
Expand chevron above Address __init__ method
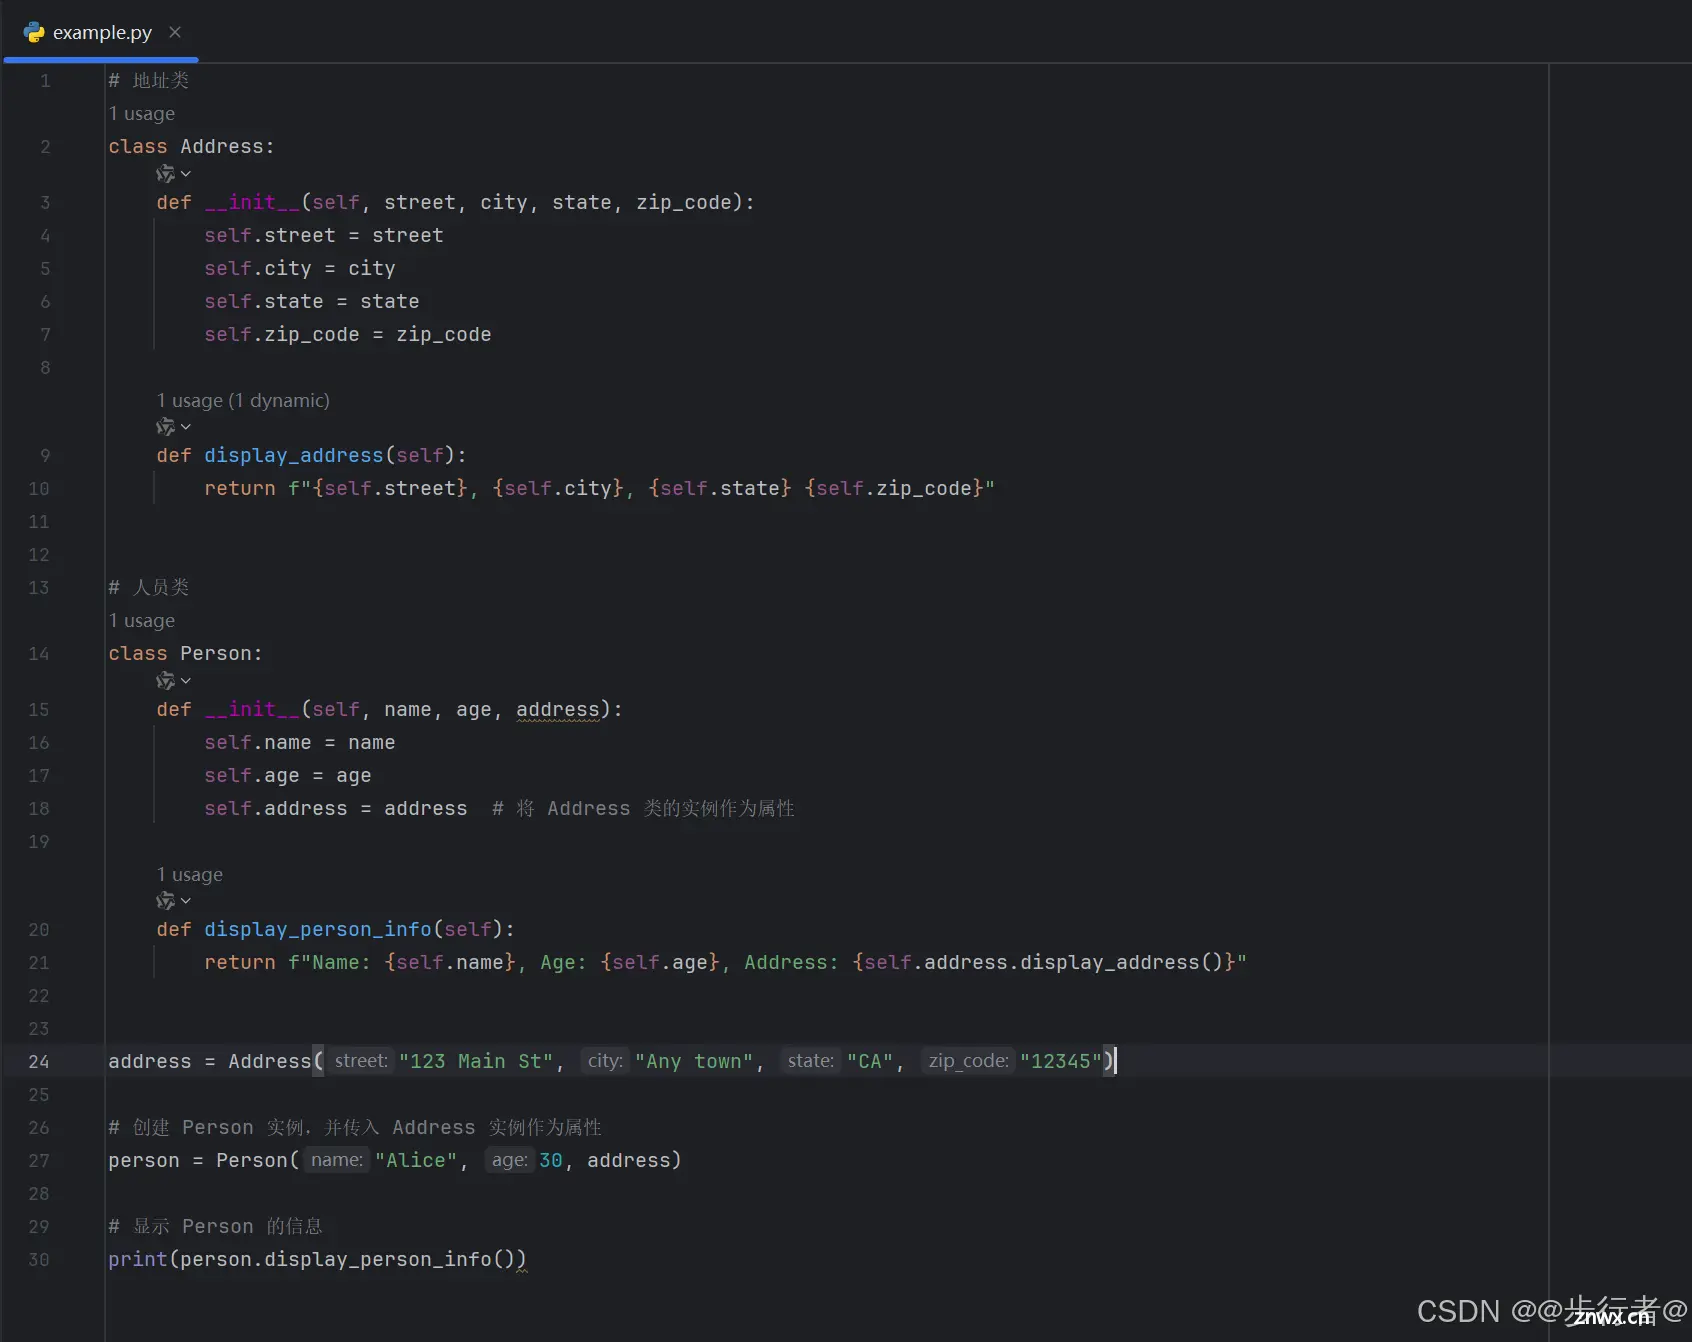click(x=186, y=174)
